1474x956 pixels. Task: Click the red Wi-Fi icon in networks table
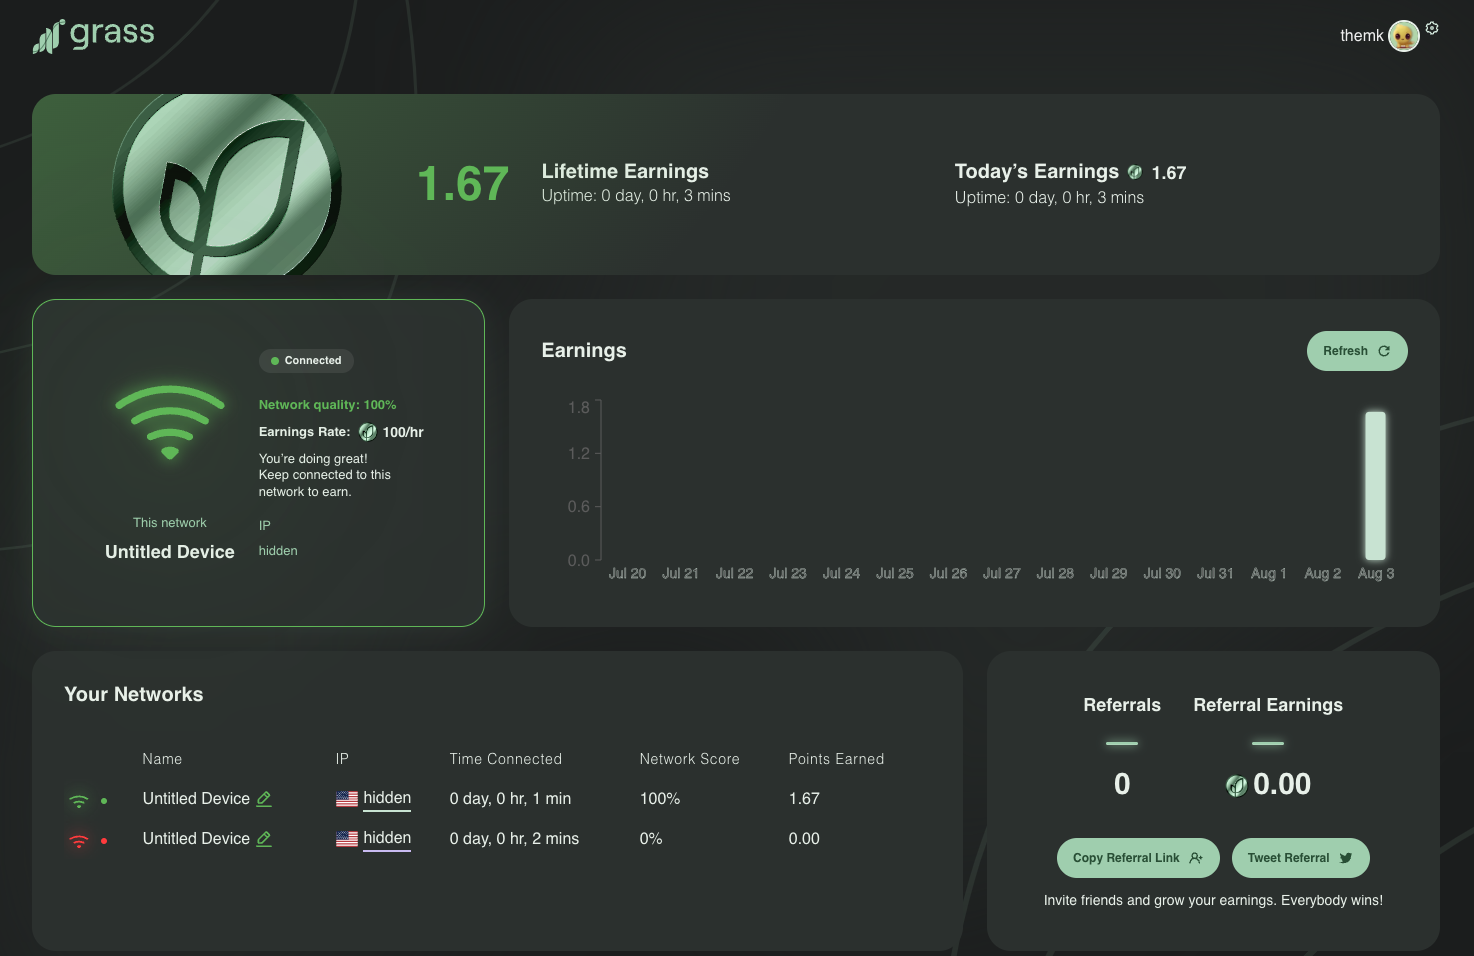[79, 841]
